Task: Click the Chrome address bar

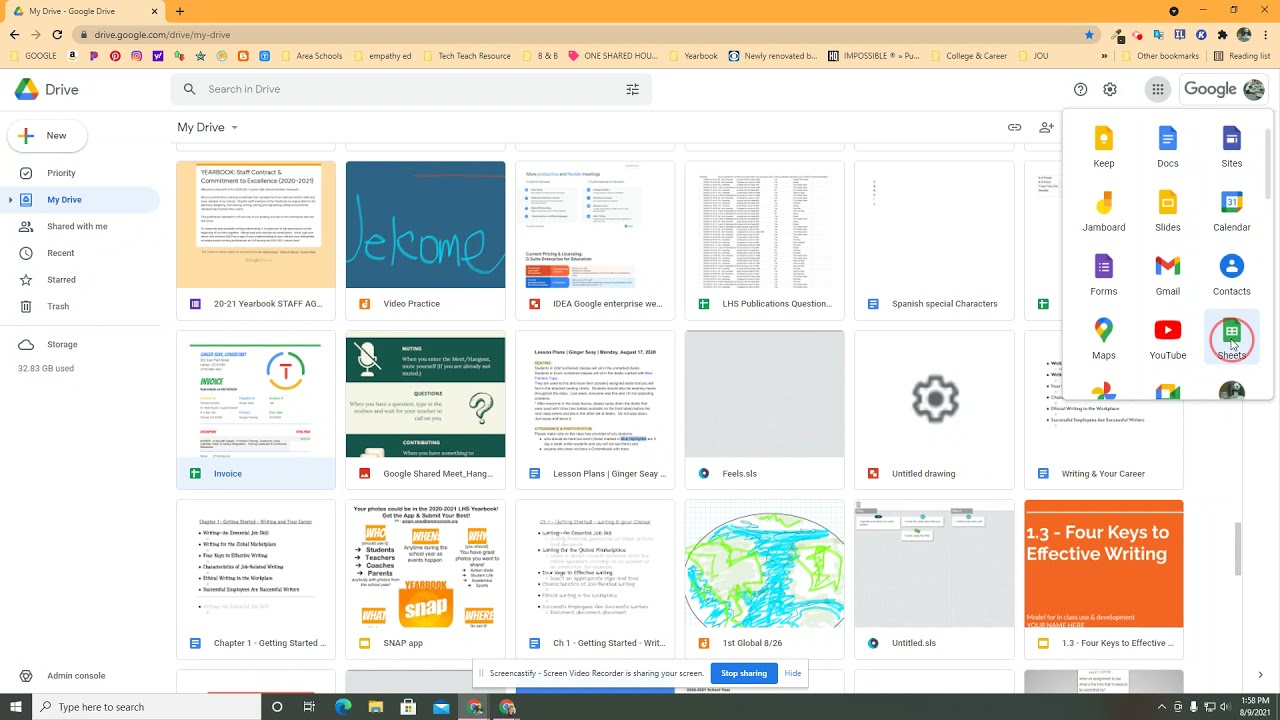Action: coord(580,34)
